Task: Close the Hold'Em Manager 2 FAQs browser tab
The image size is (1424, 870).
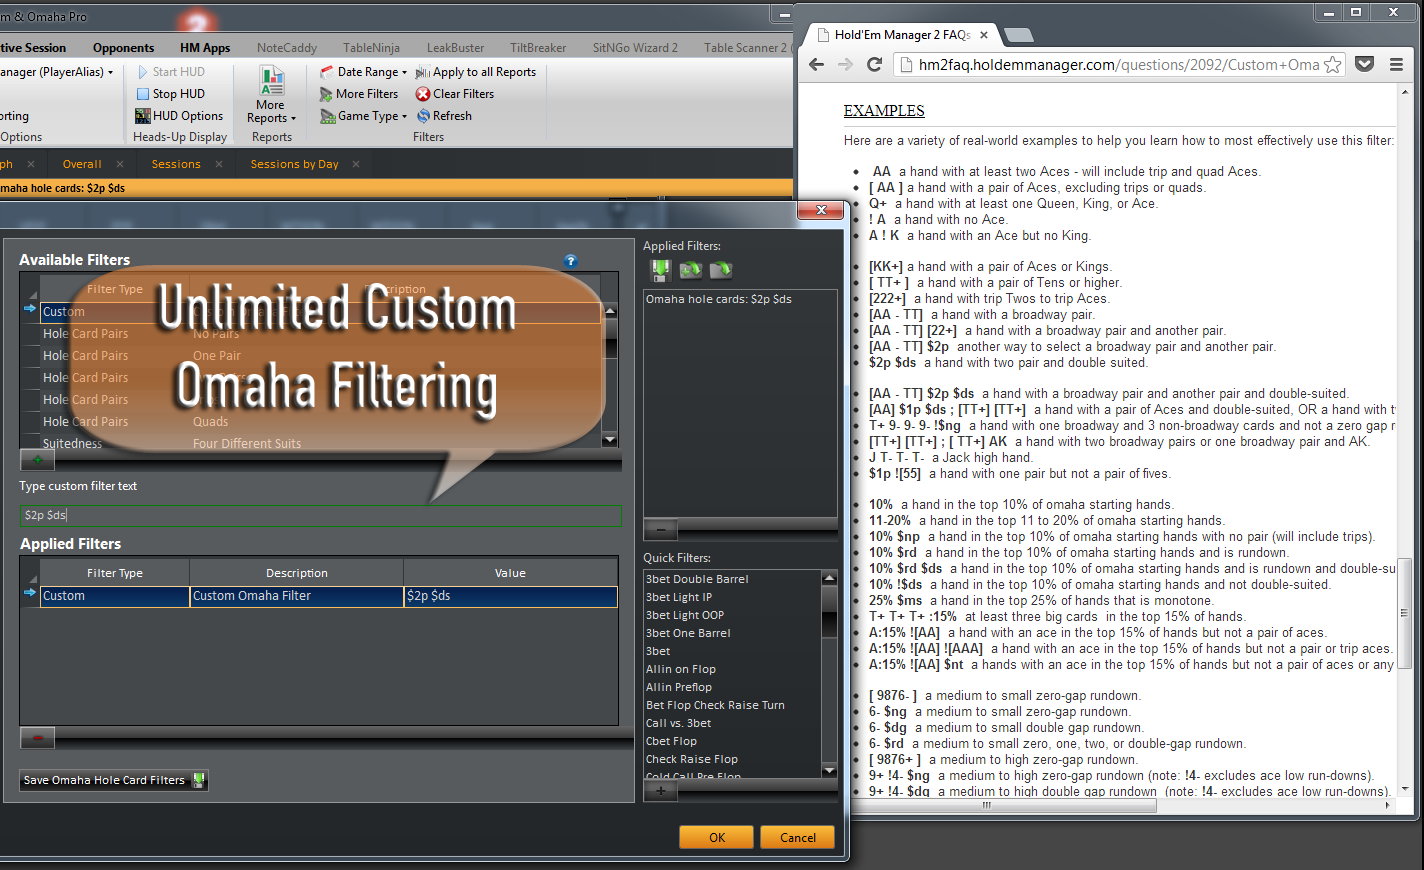Action: point(984,35)
